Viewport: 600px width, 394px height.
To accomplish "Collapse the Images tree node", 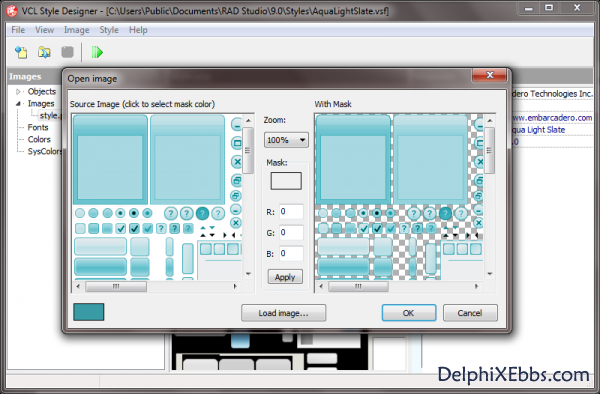I will pyautogui.click(x=18, y=104).
